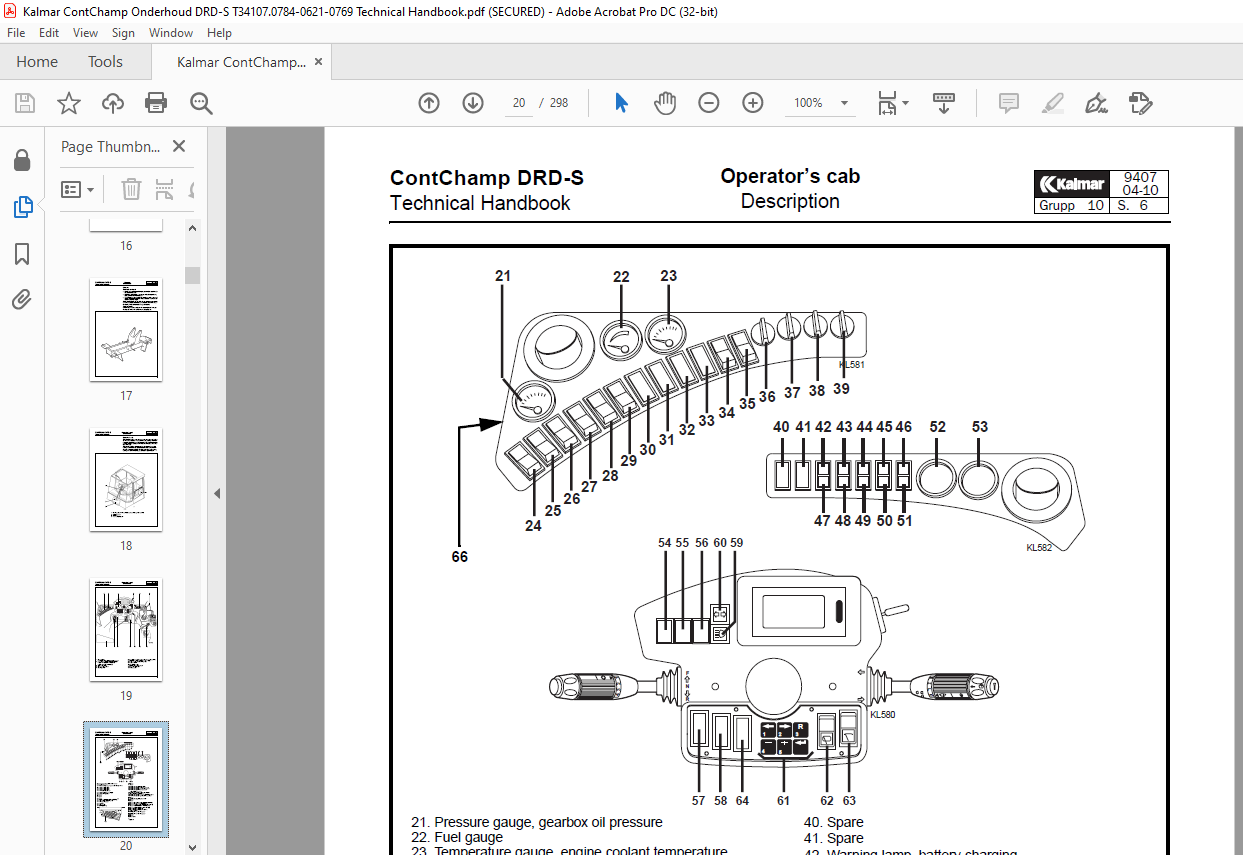Delete selected page thumbnails trash icon
This screenshot has height=855, width=1243.
(131, 189)
